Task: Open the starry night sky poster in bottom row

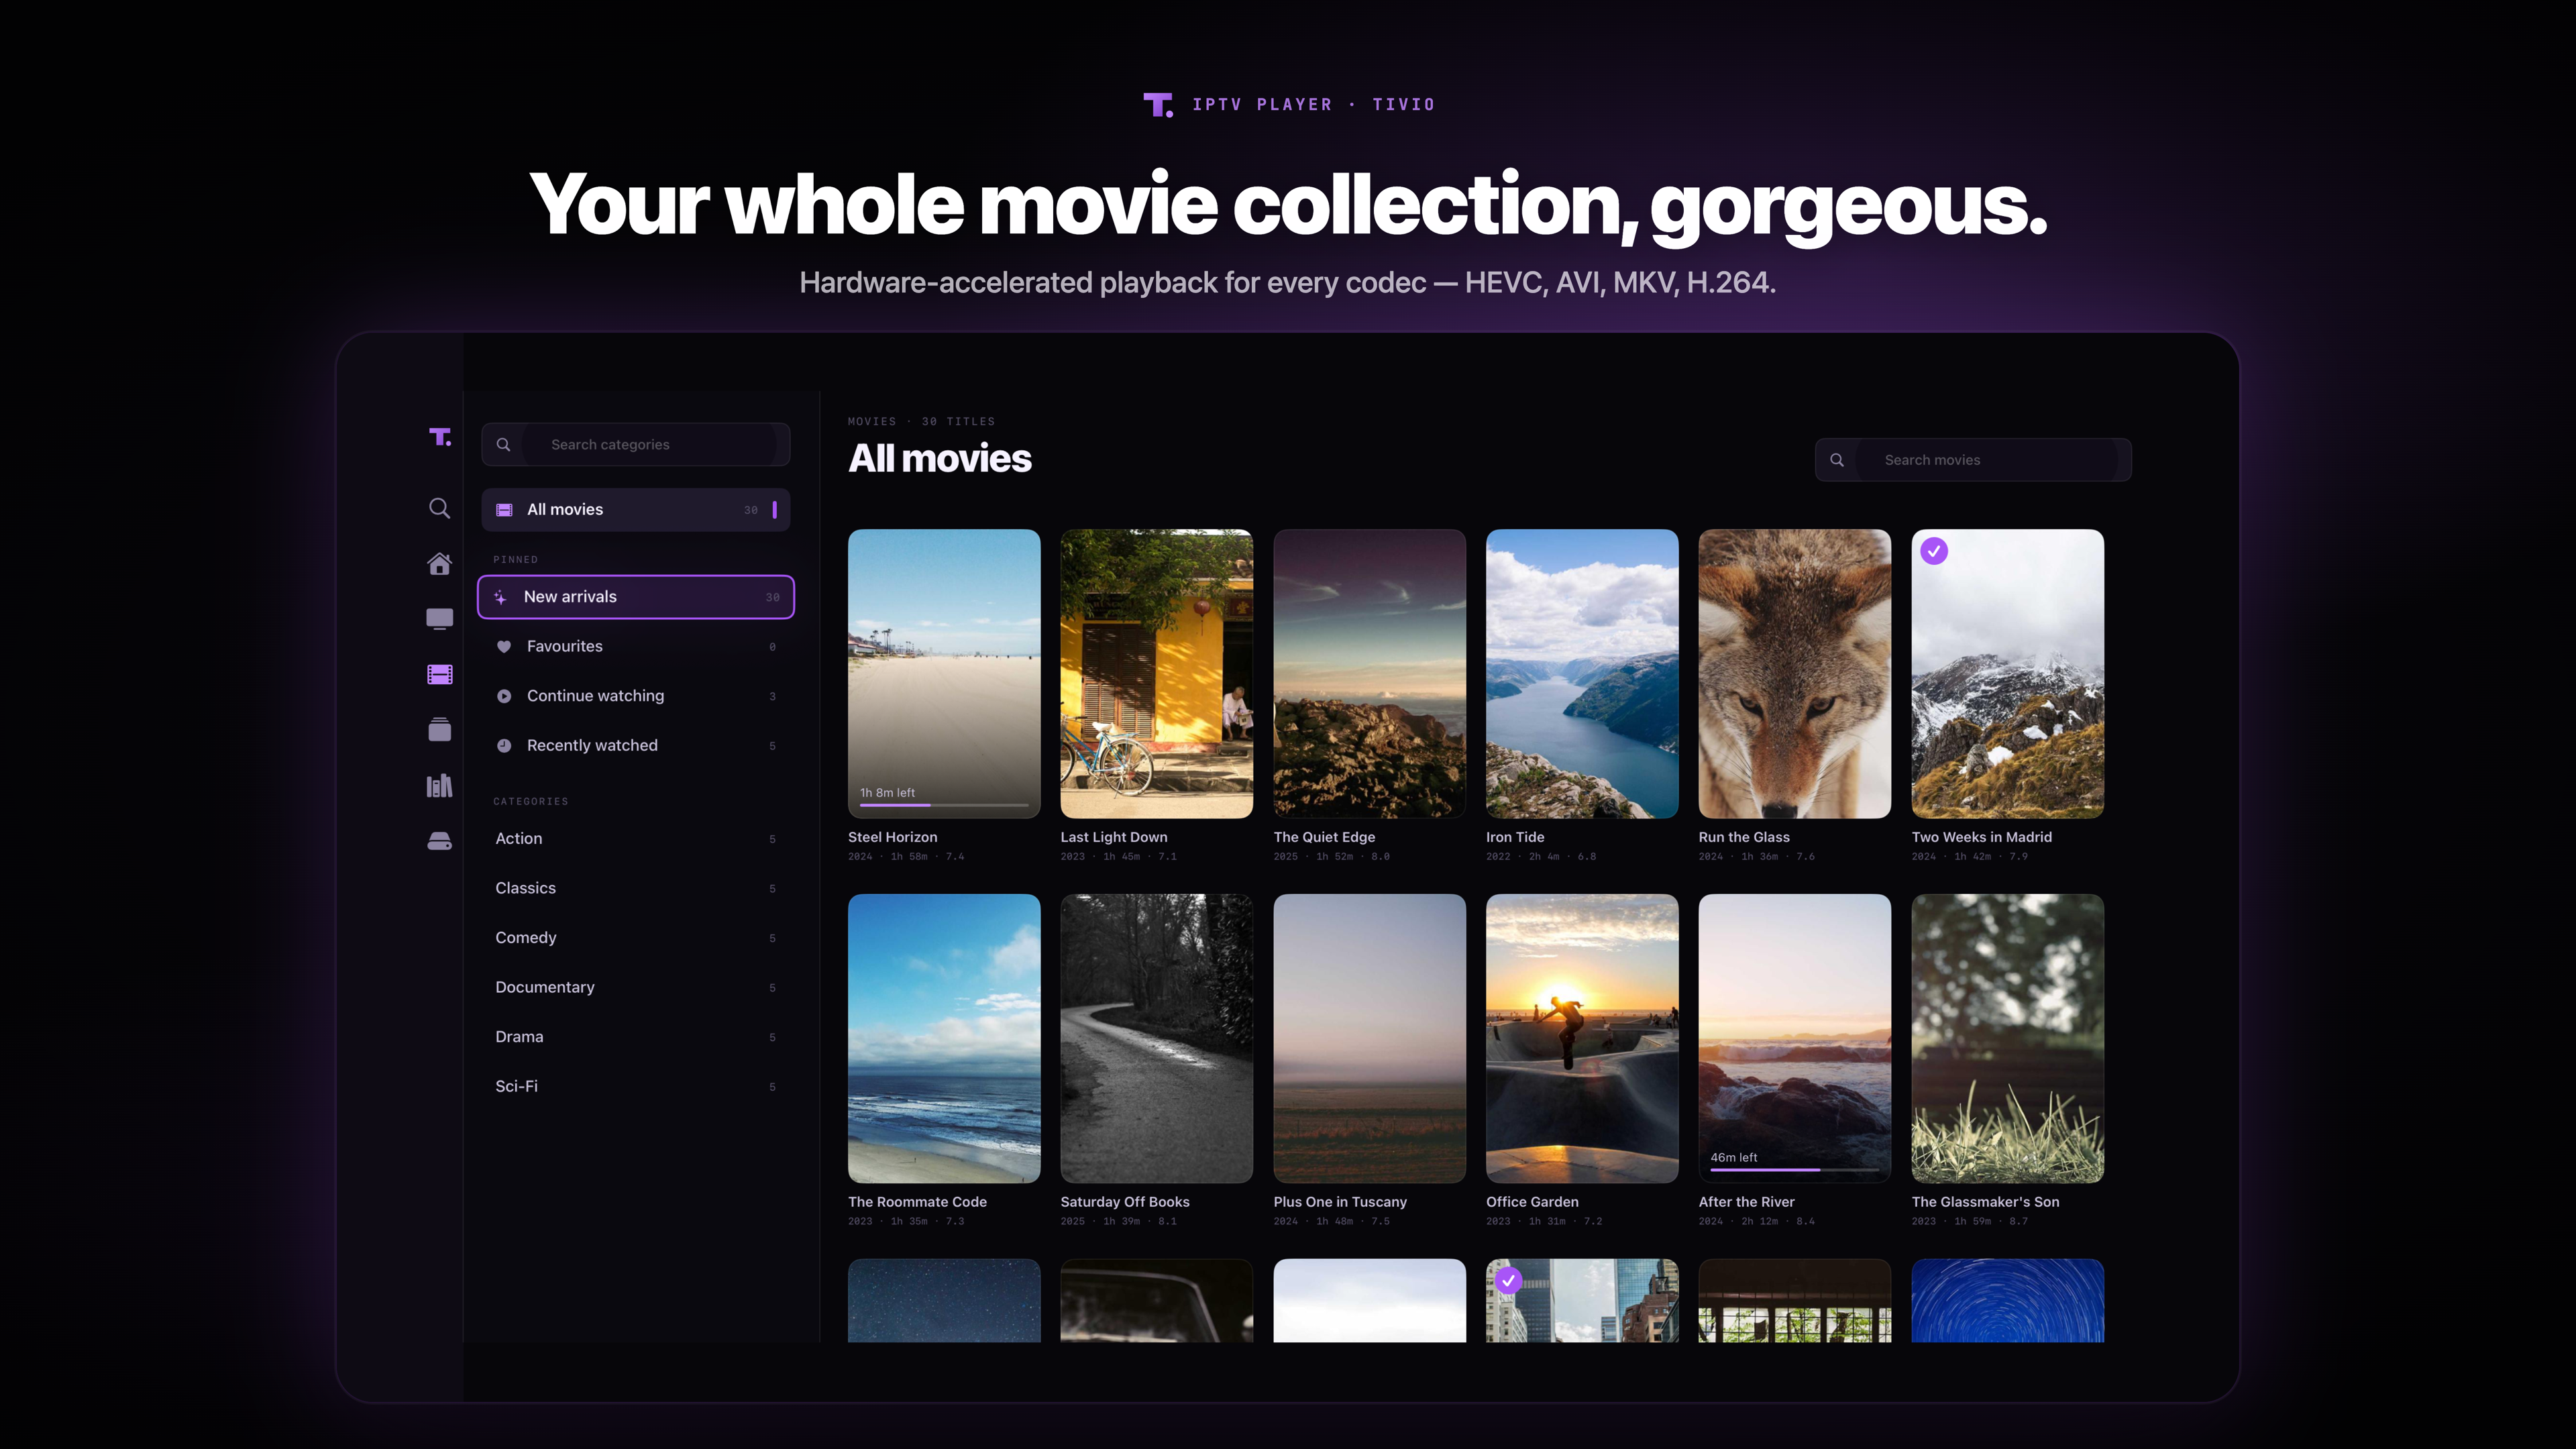Action: (x=944, y=1300)
